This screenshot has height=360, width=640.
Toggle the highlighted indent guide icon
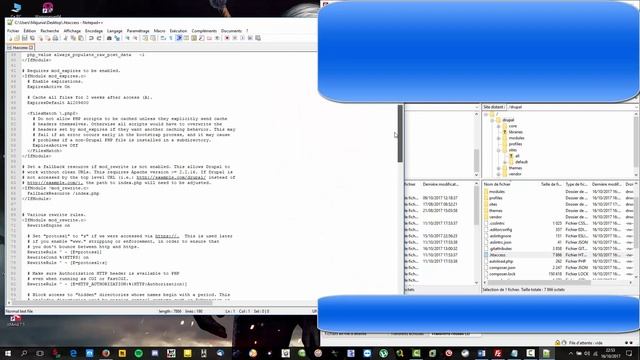click(x=179, y=38)
